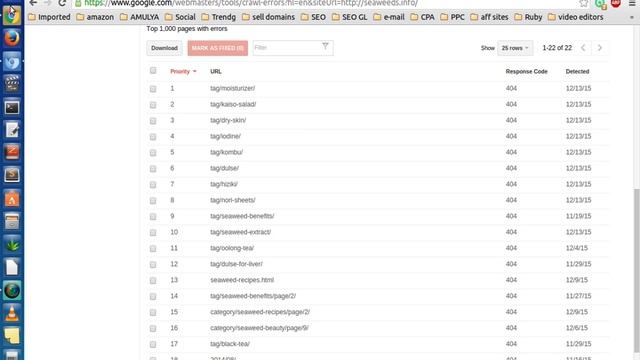Check the tag/kaiso-salad/ row checkbox
Screen dimensions: 640x360
153,104
